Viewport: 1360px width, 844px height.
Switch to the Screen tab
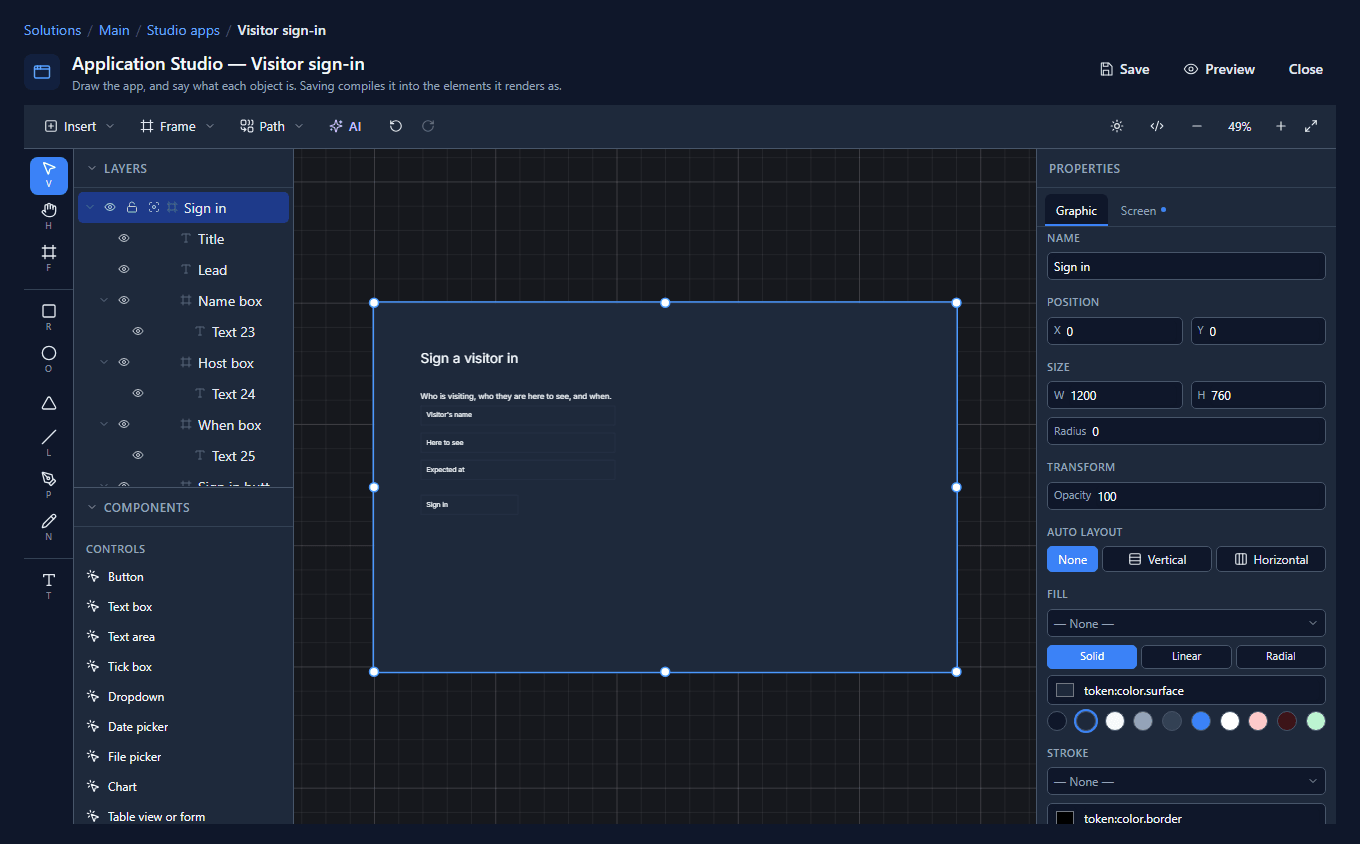1142,210
